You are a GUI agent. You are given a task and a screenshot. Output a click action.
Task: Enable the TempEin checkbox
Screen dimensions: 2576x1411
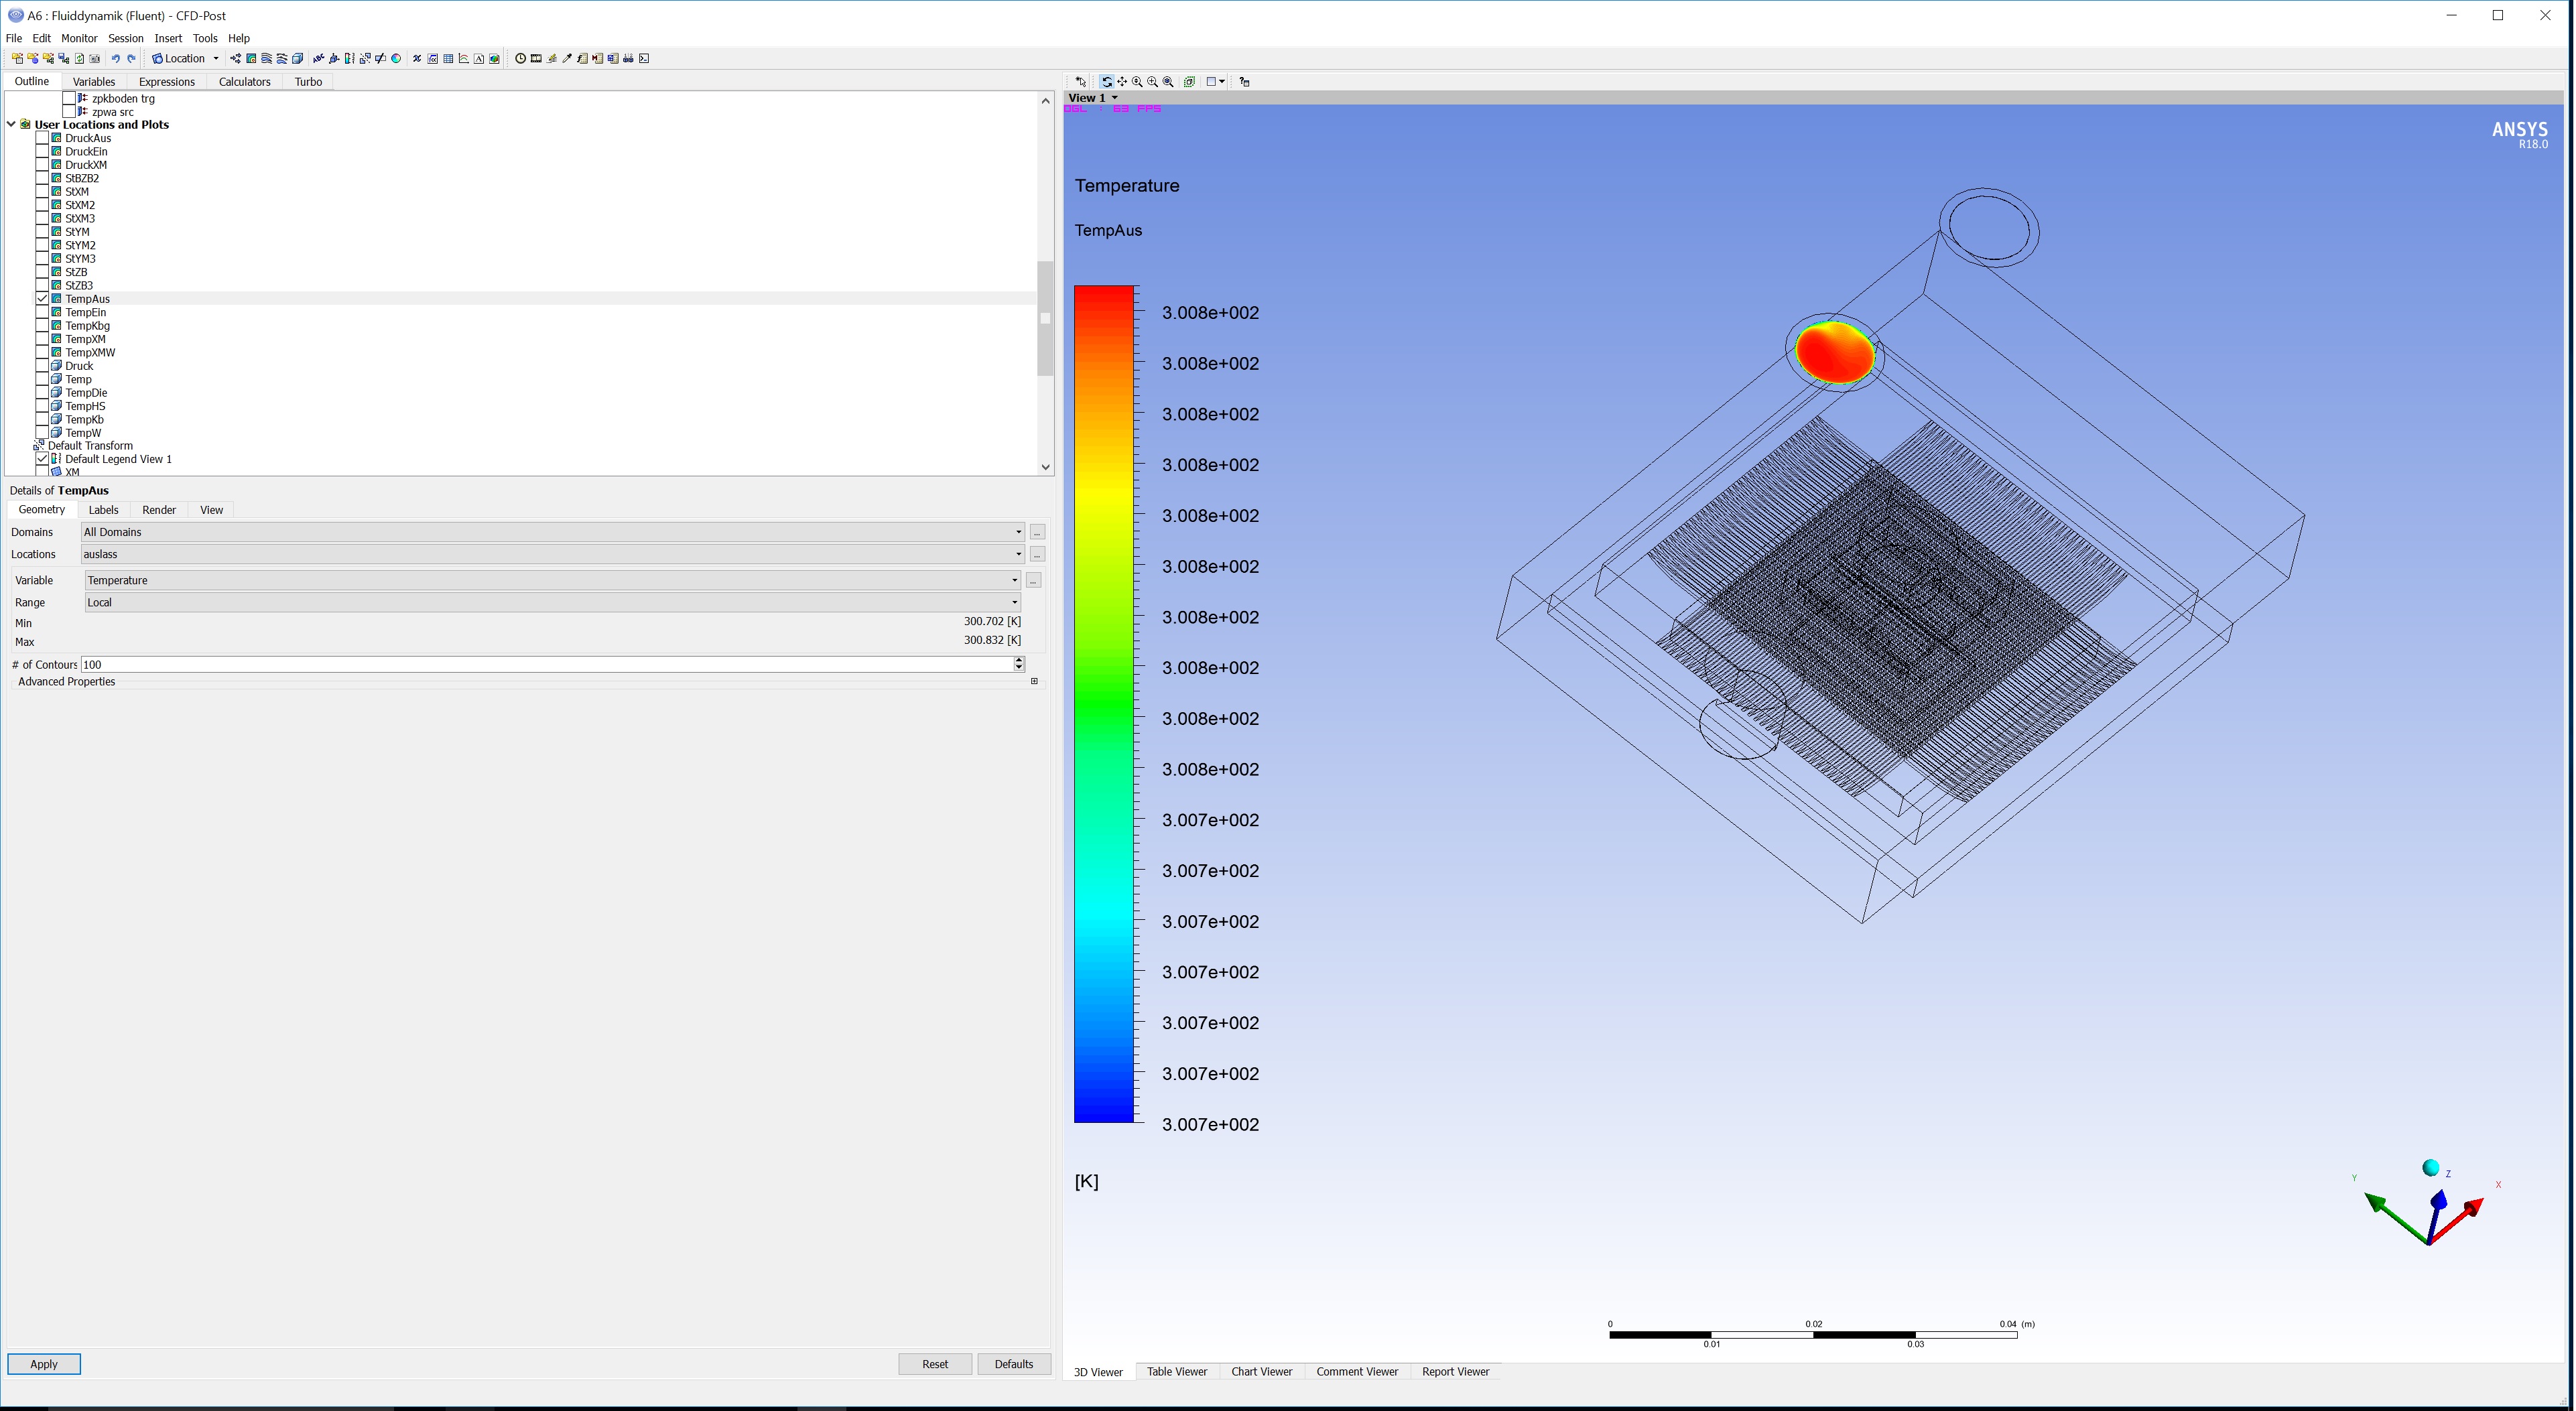tap(42, 312)
